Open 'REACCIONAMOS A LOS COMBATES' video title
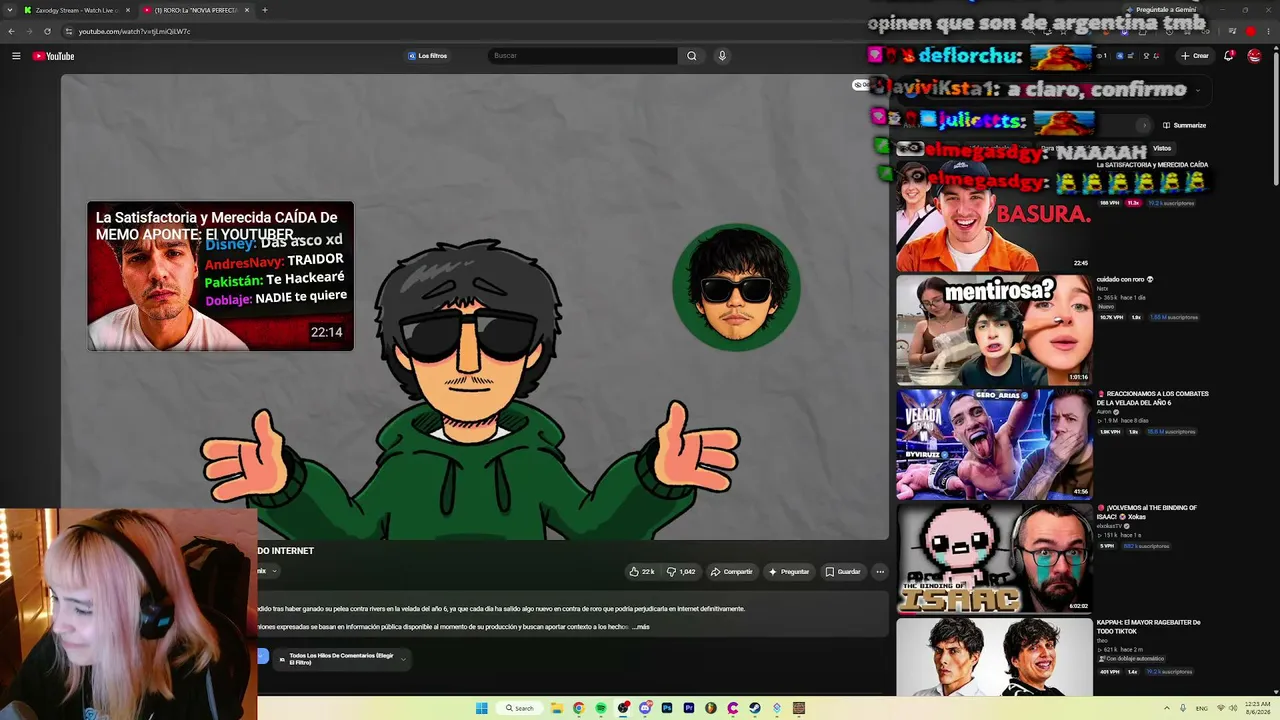The image size is (1280, 720). pyautogui.click(x=1153, y=398)
